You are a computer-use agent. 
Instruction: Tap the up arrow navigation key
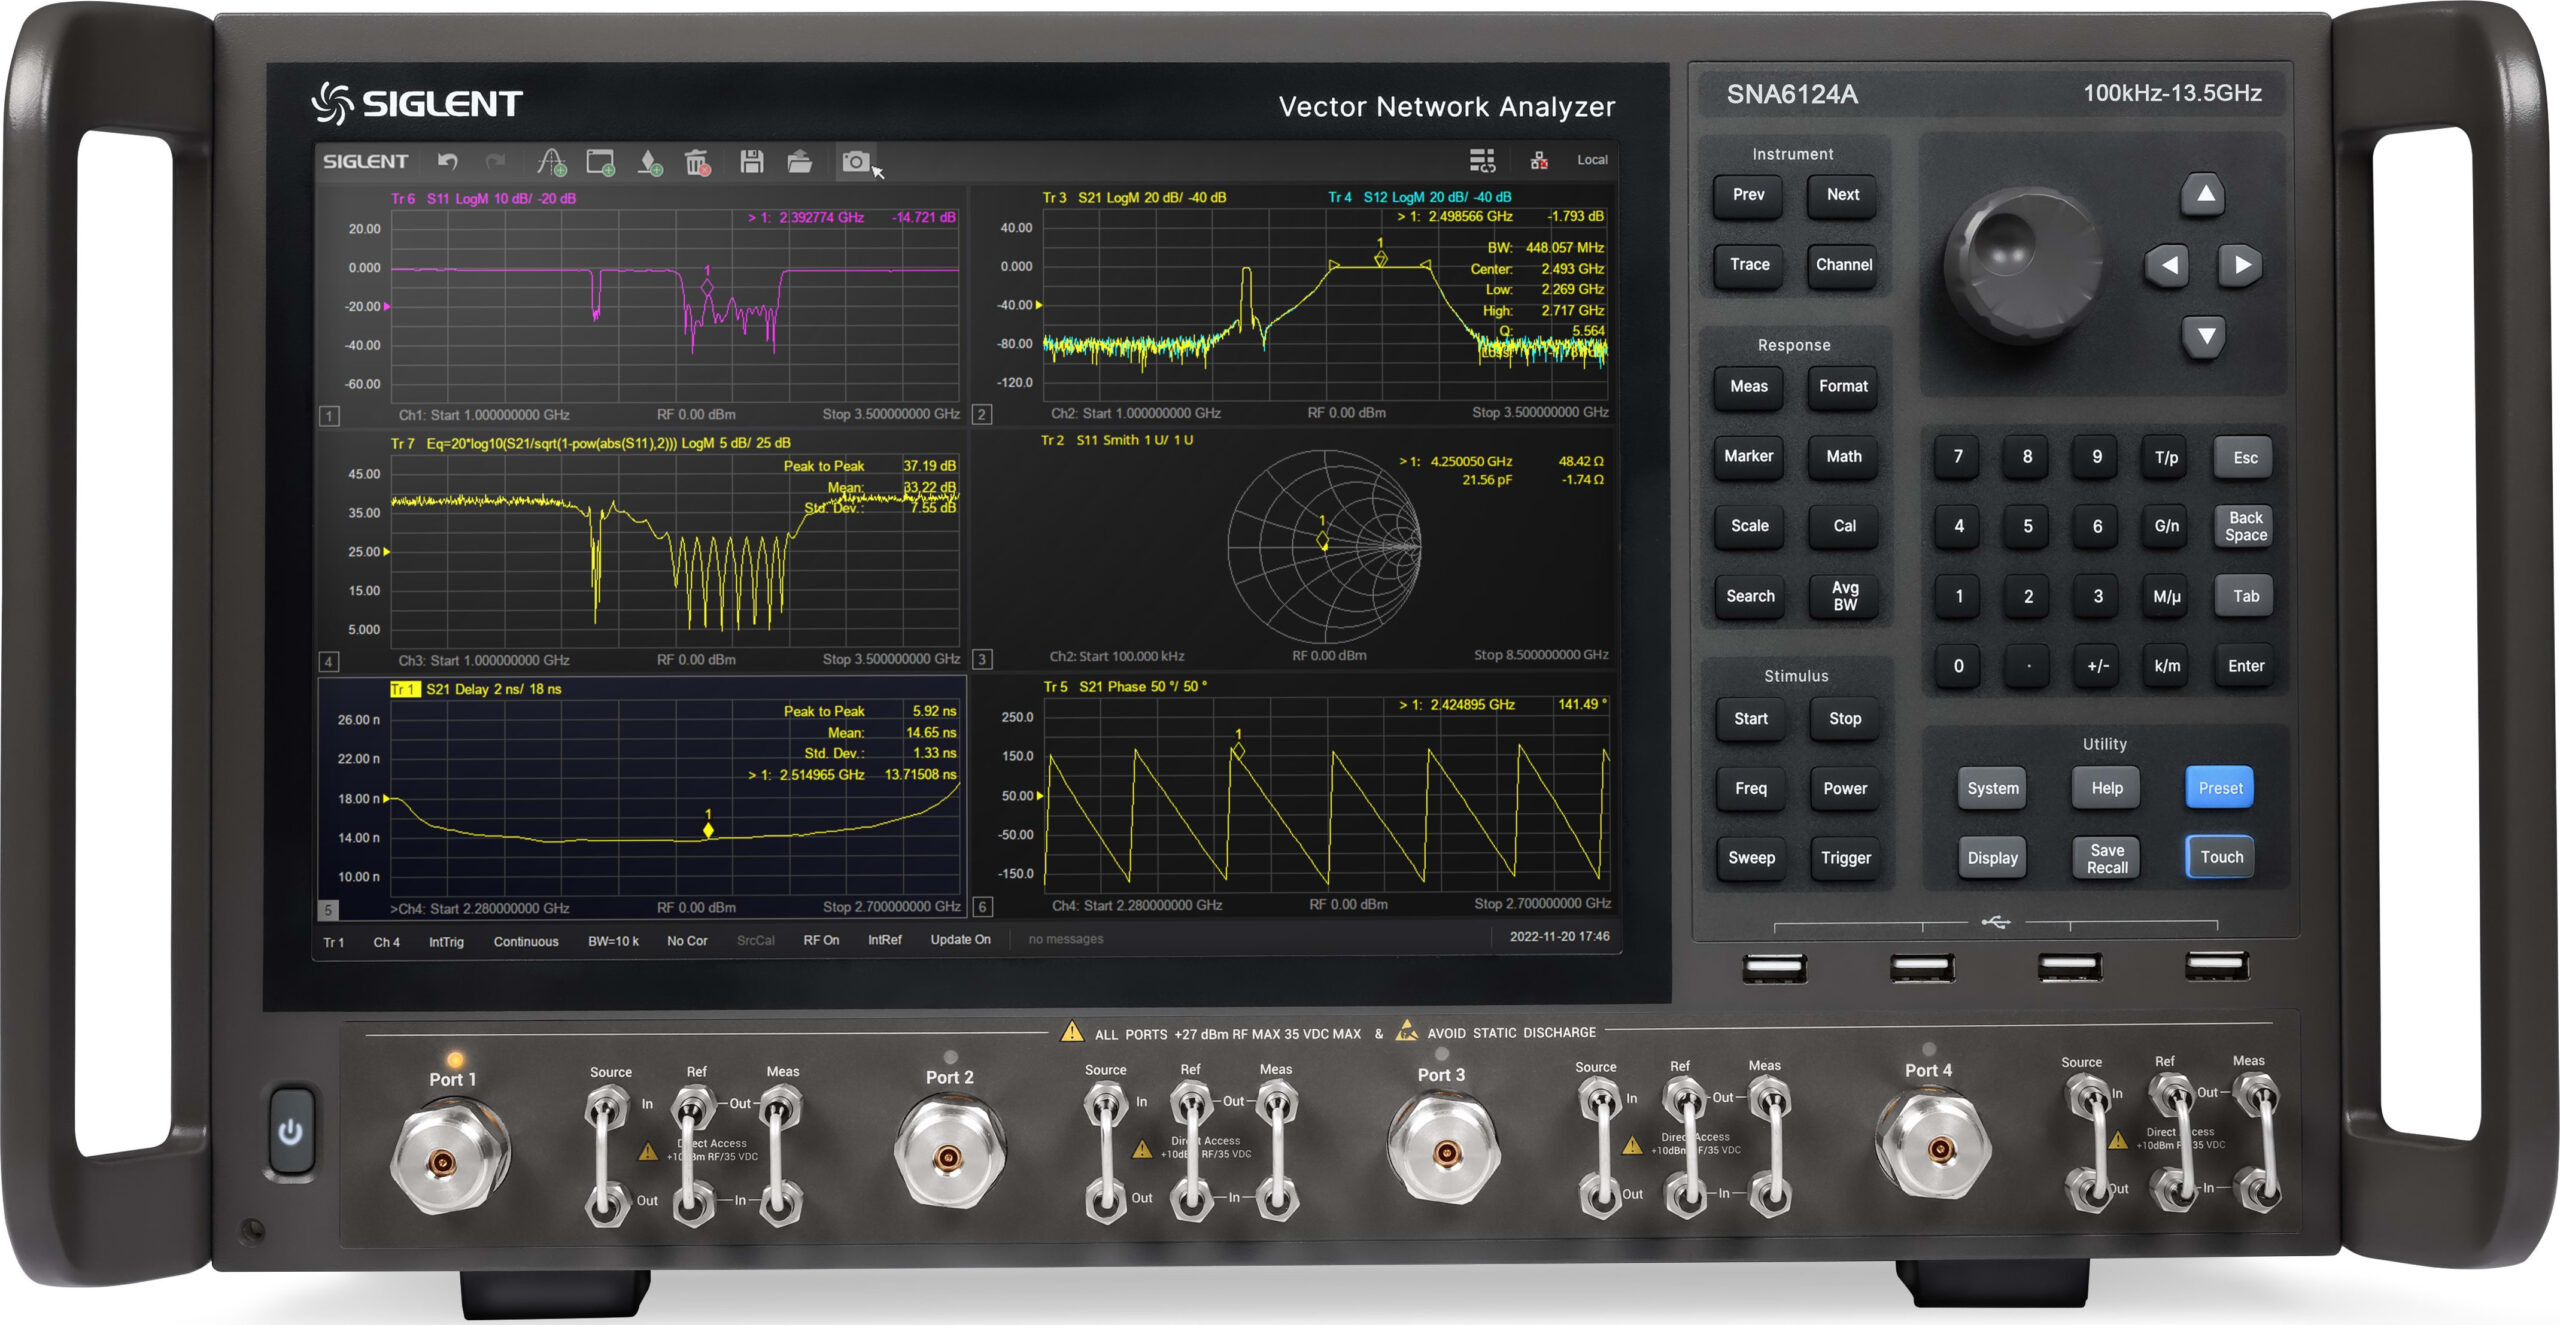point(2203,194)
